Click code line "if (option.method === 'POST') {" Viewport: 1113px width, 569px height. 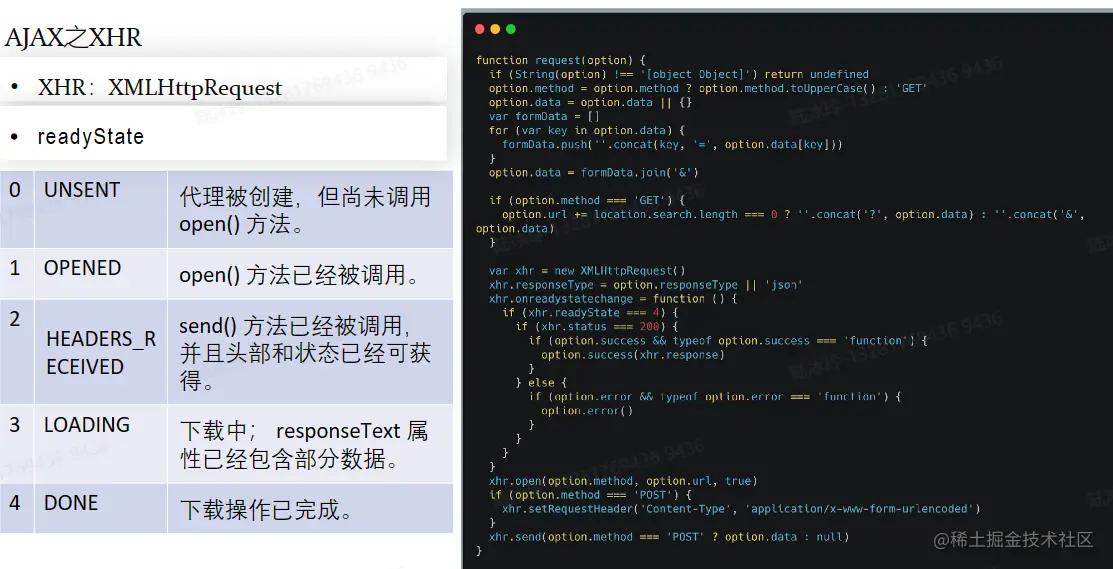click(x=590, y=495)
